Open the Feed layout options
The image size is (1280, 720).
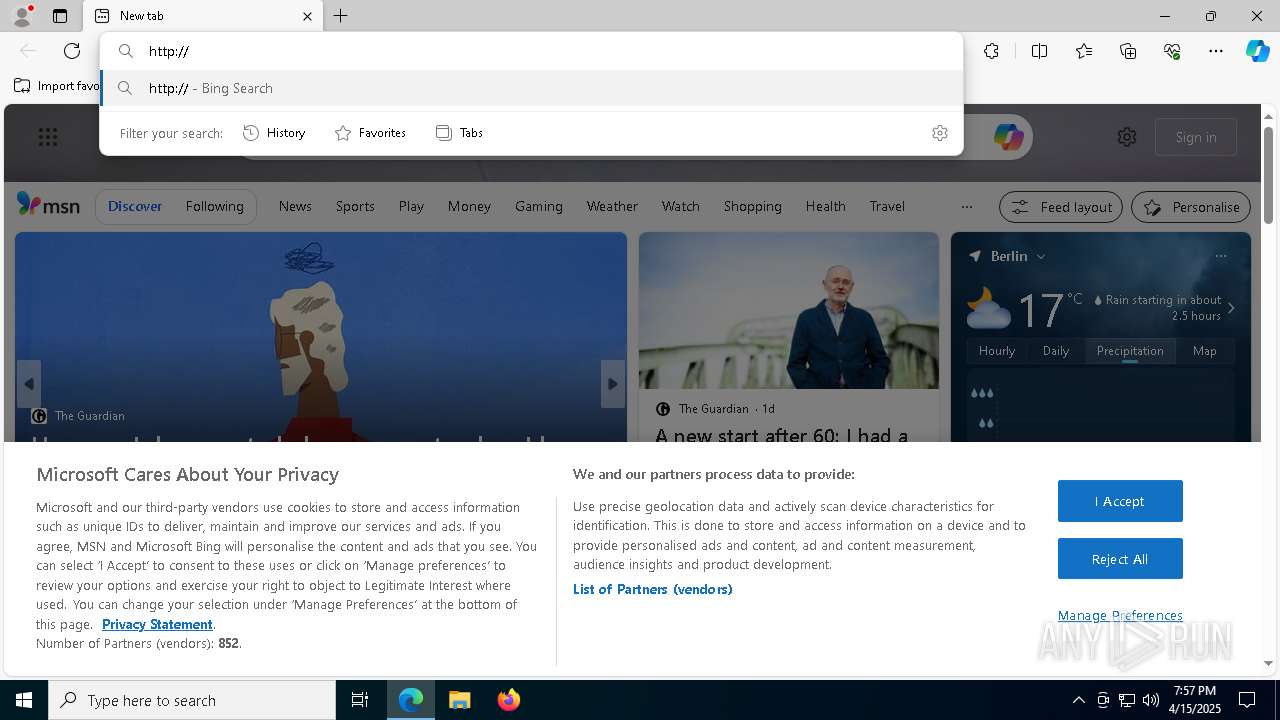pyautogui.click(x=1061, y=207)
